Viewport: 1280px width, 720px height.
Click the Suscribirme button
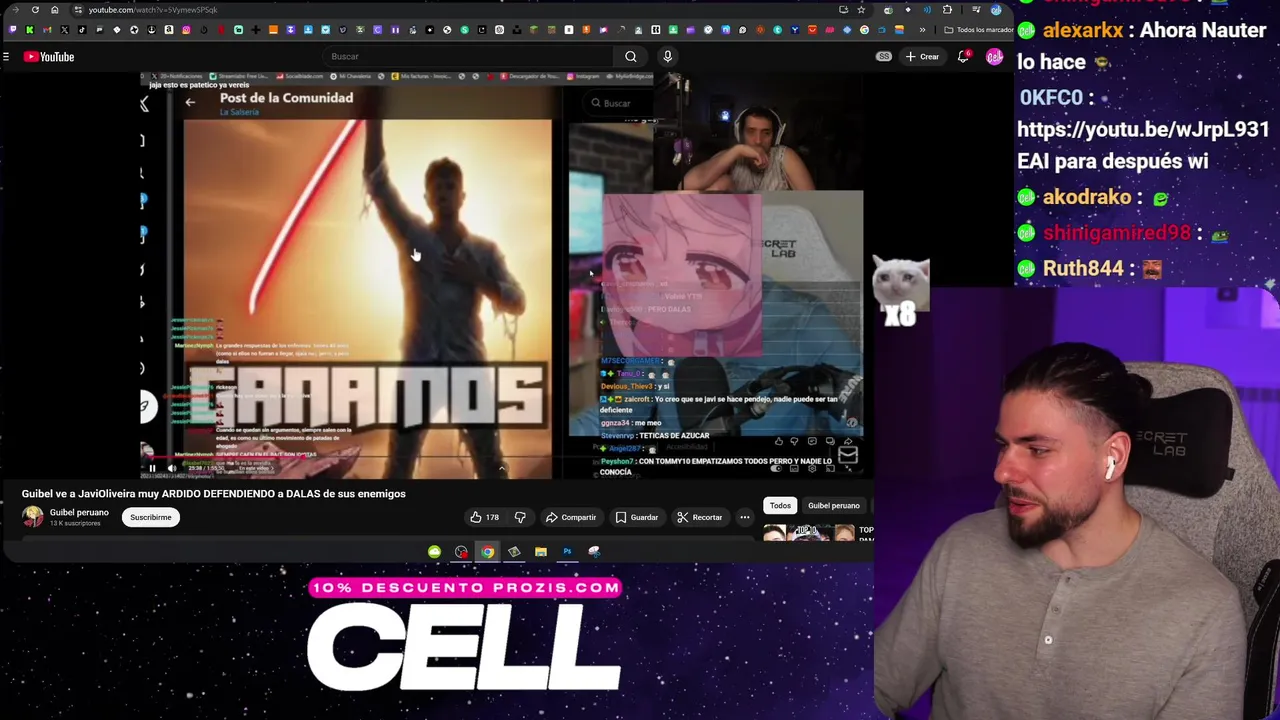pos(150,517)
